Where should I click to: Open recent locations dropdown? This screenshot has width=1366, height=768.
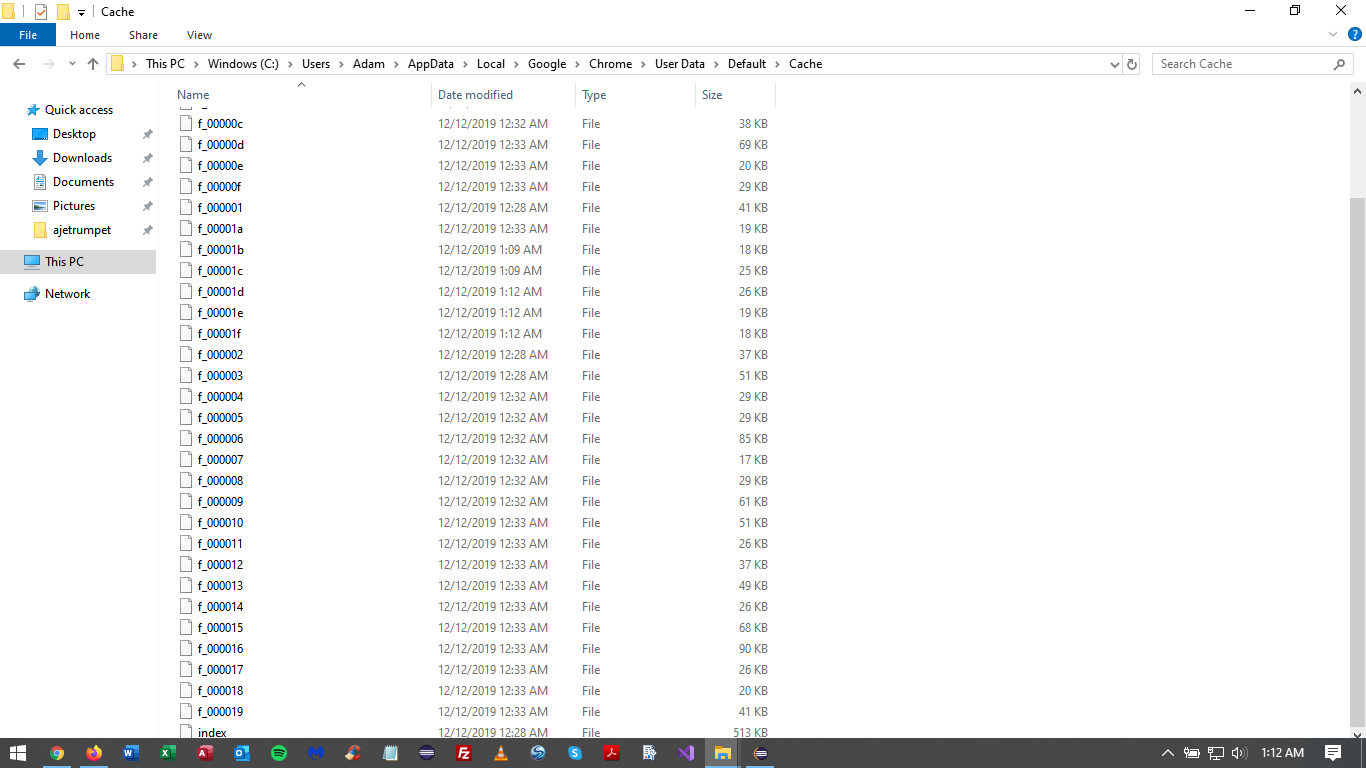coord(72,64)
